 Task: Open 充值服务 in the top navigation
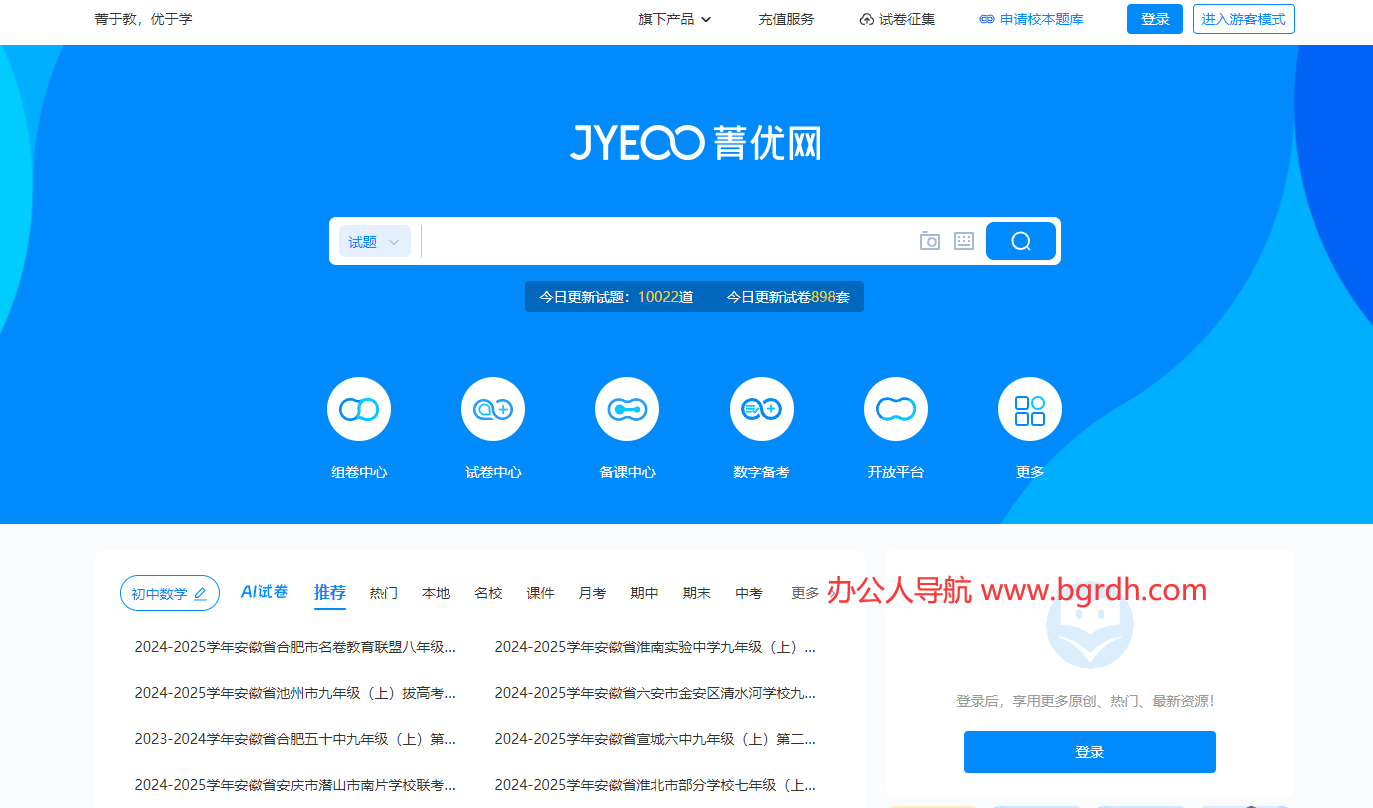(x=786, y=19)
